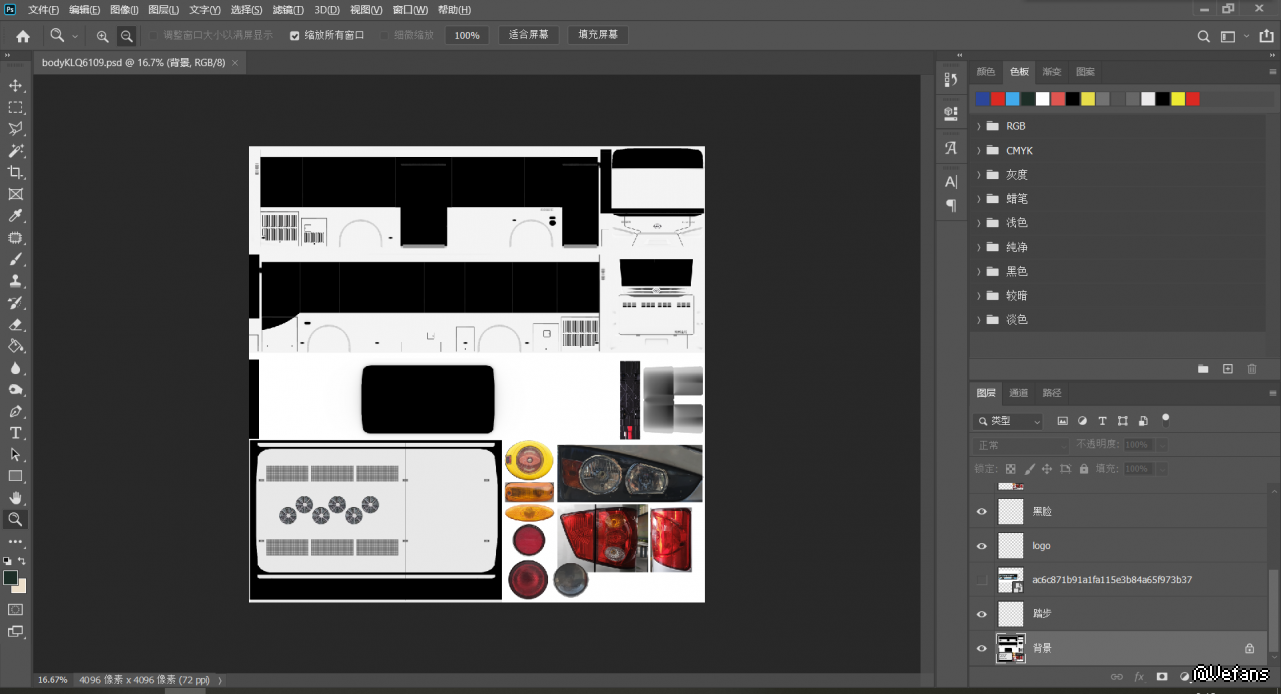Click the zoom in magnifier icon

(102, 36)
